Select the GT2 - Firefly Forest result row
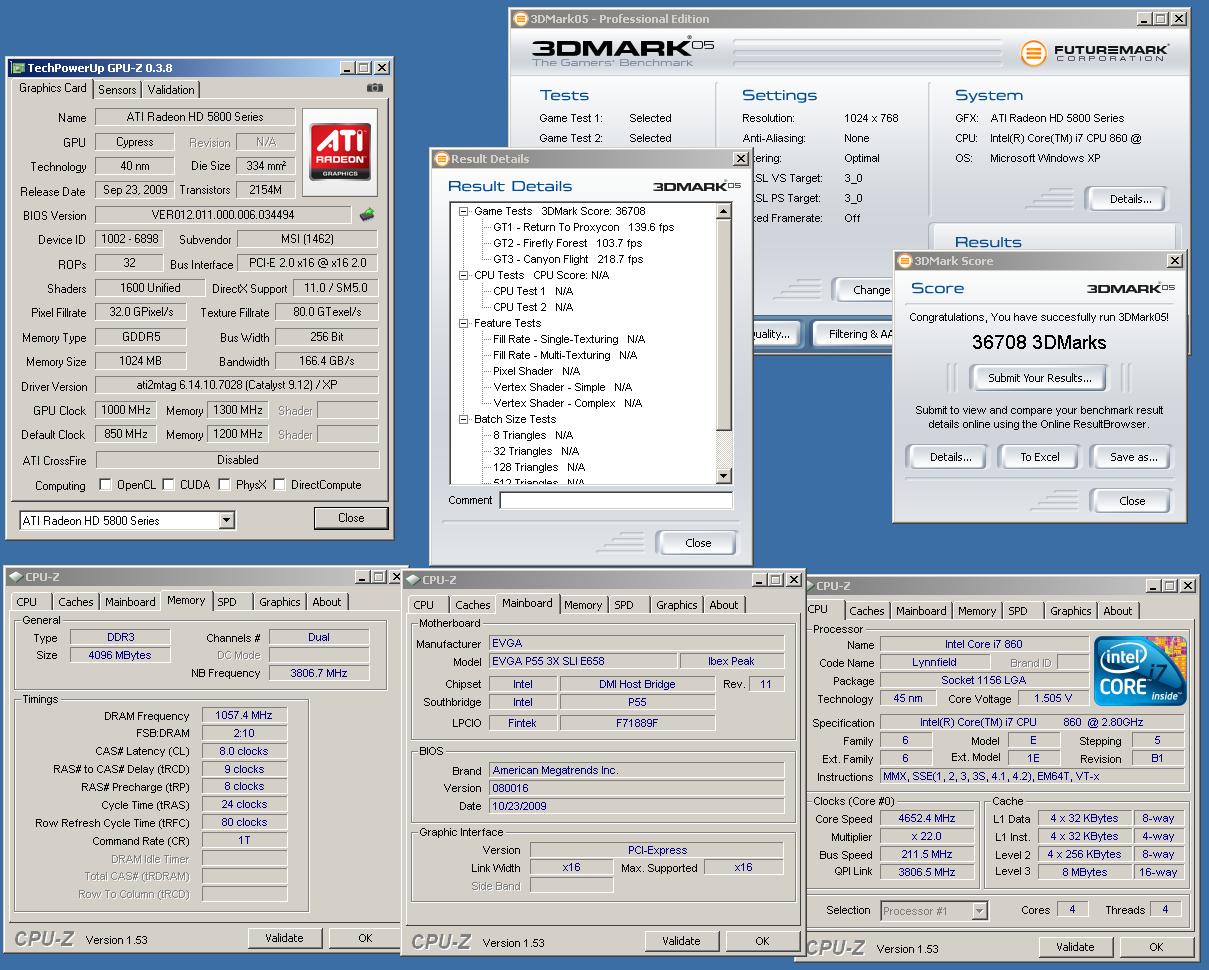Image resolution: width=1209 pixels, height=970 pixels. pyautogui.click(x=567, y=243)
